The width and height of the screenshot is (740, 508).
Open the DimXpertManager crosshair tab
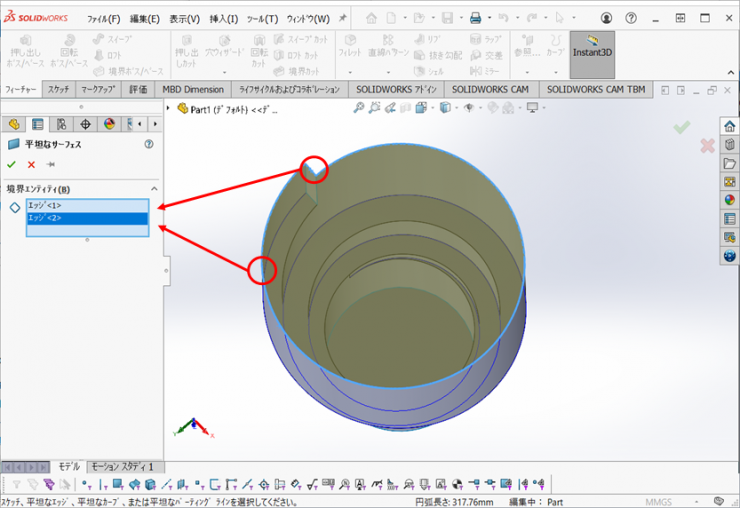(85, 124)
